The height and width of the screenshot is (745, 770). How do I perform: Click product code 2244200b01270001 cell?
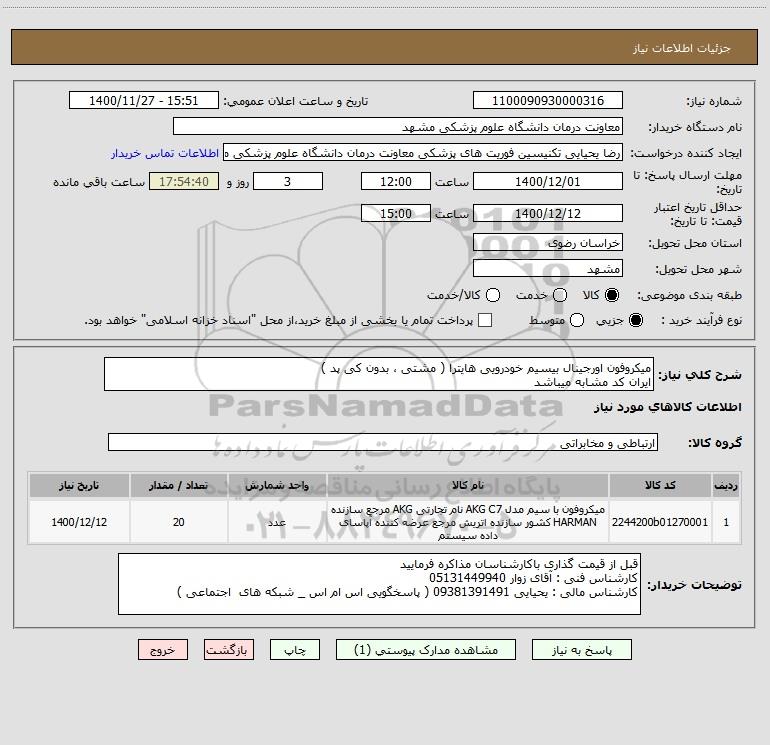pos(660,522)
